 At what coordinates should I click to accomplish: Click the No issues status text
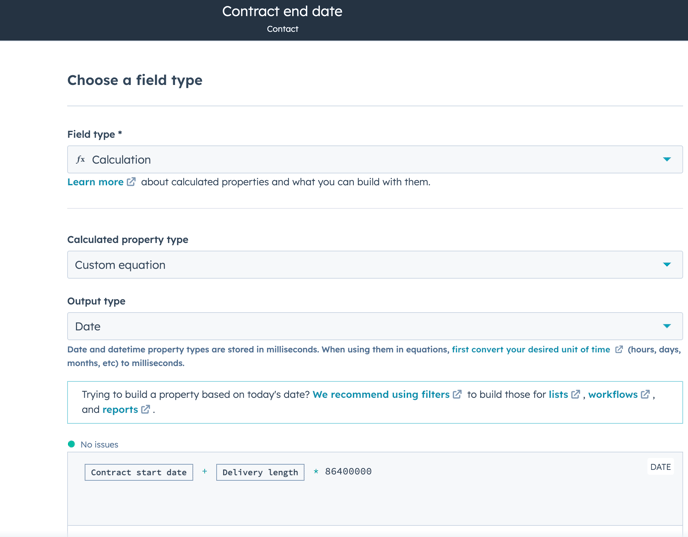tap(100, 444)
